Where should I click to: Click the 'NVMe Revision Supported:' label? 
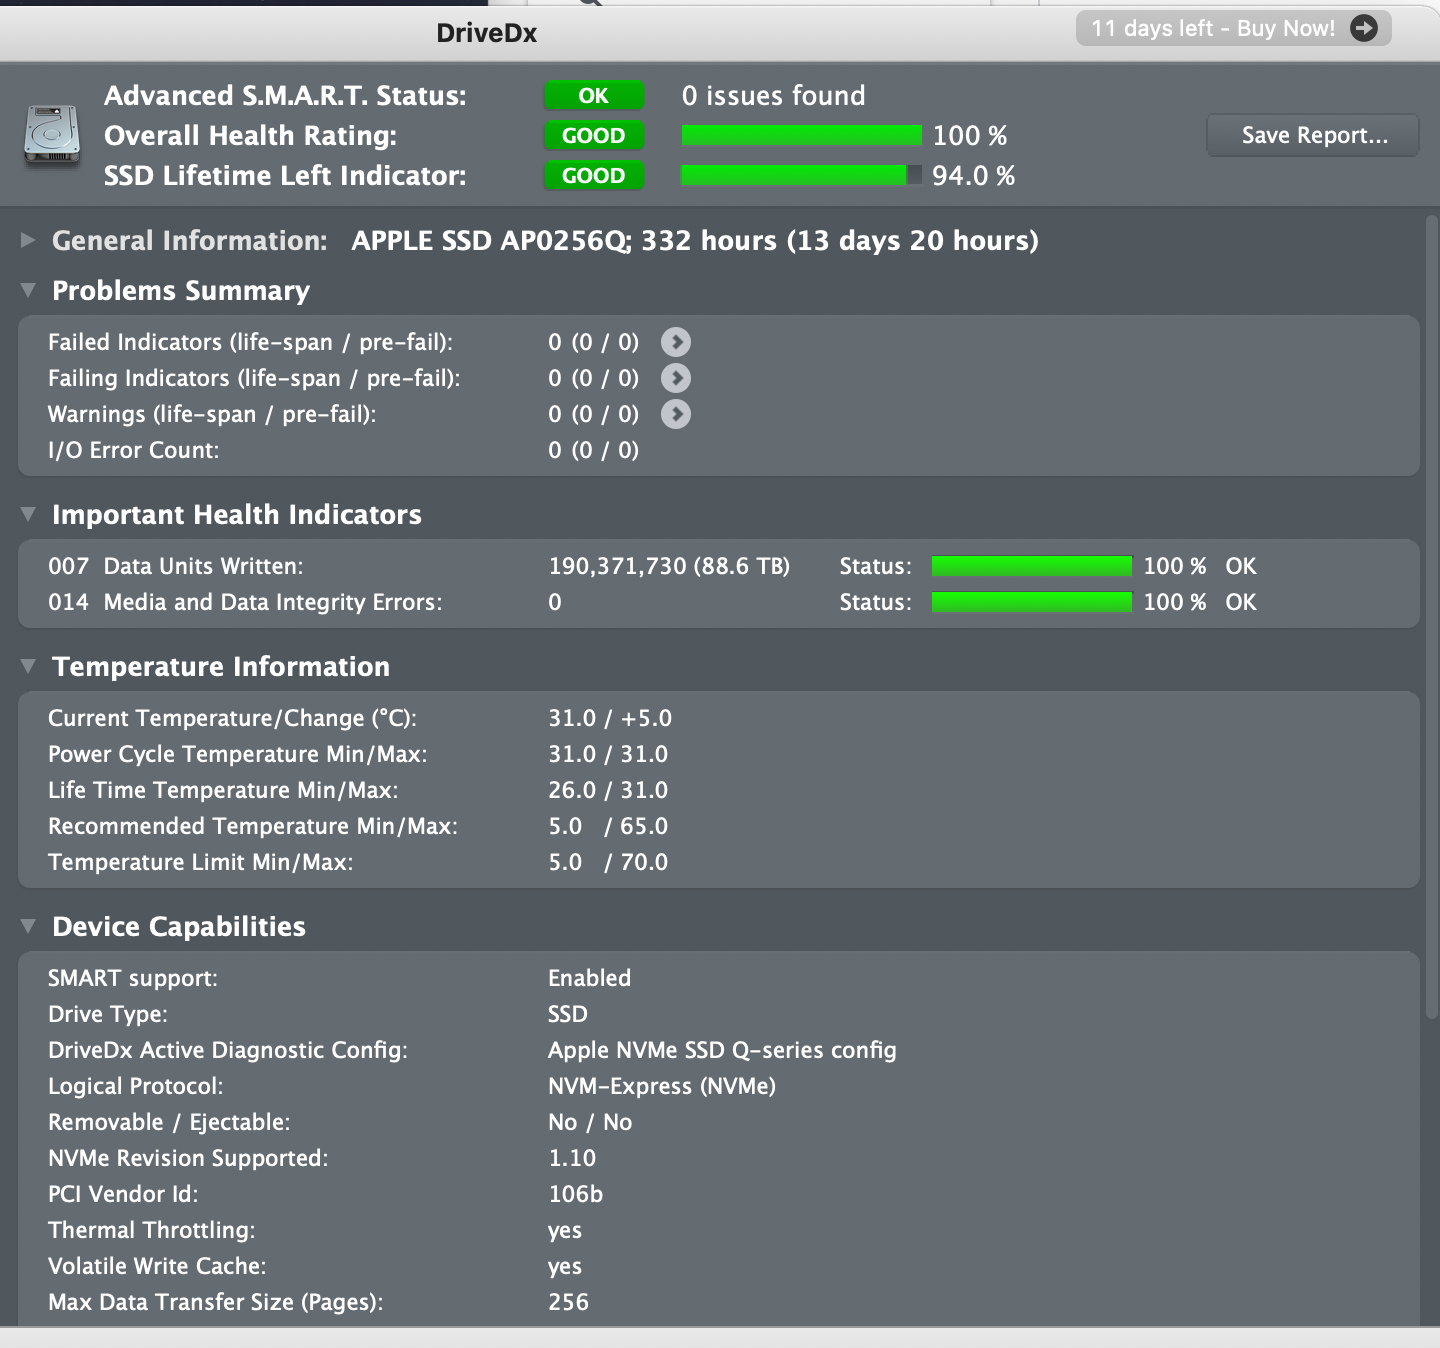188,1158
